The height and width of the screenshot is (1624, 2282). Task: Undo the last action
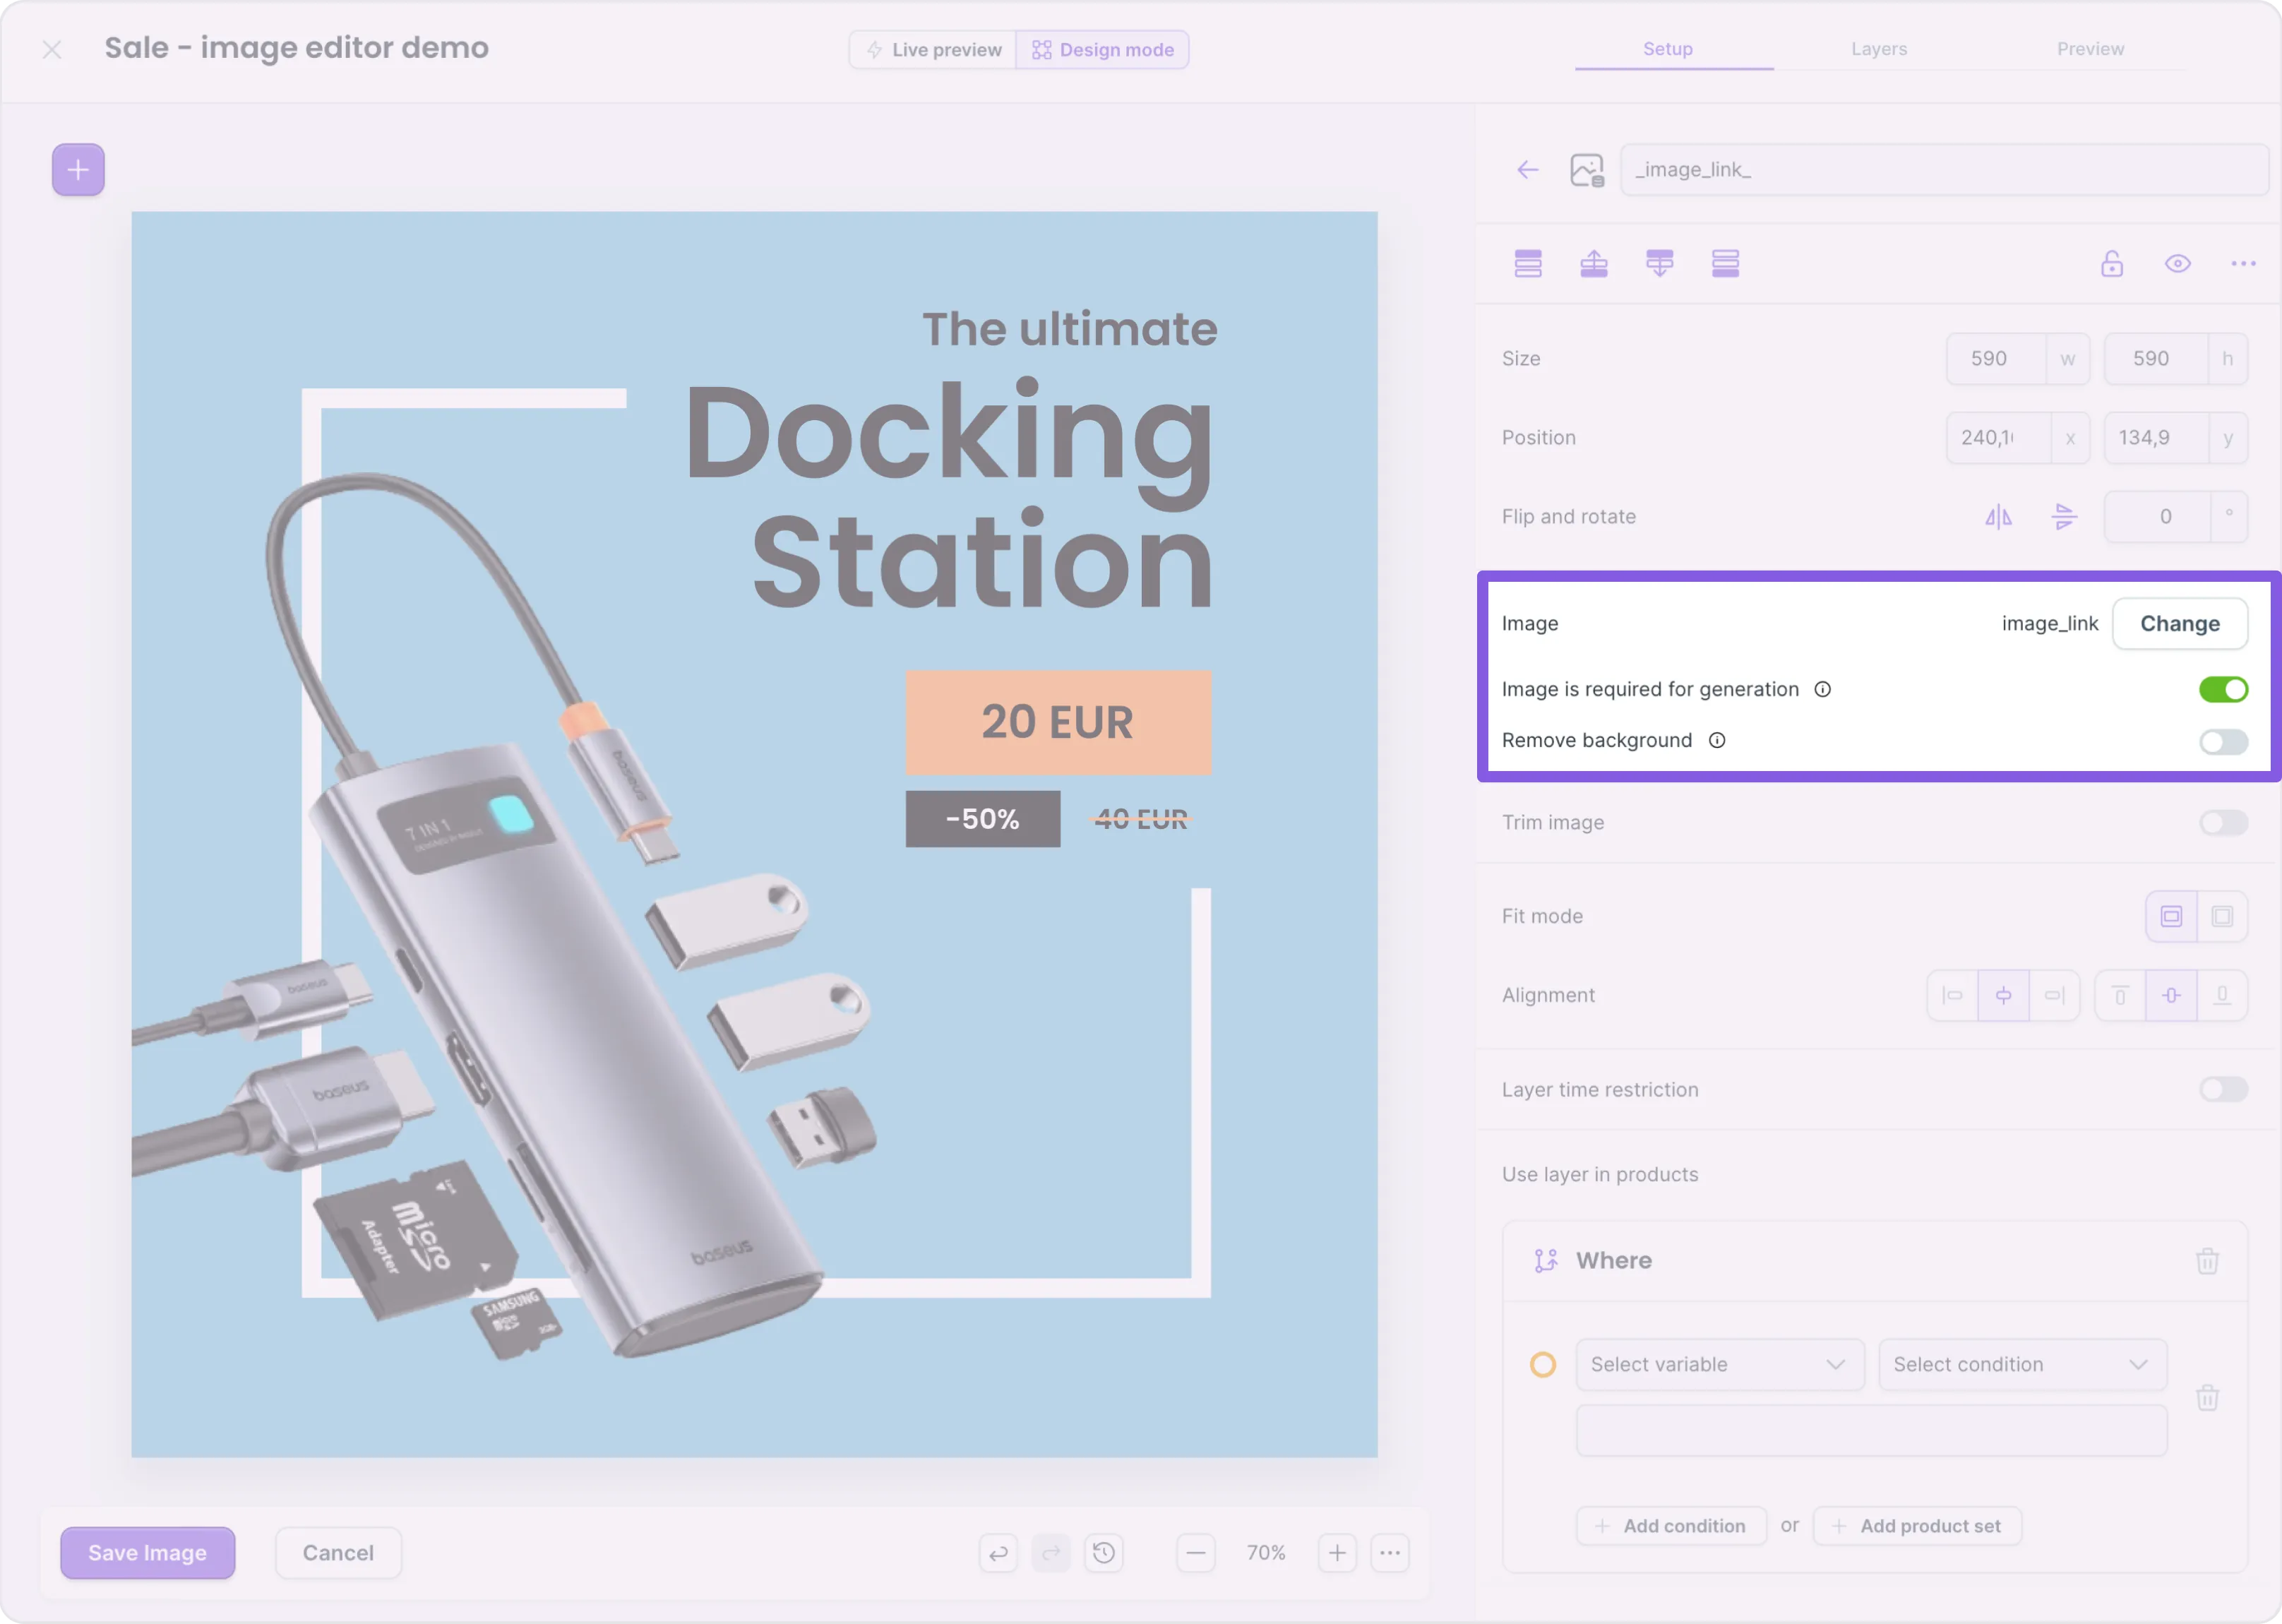click(998, 1552)
